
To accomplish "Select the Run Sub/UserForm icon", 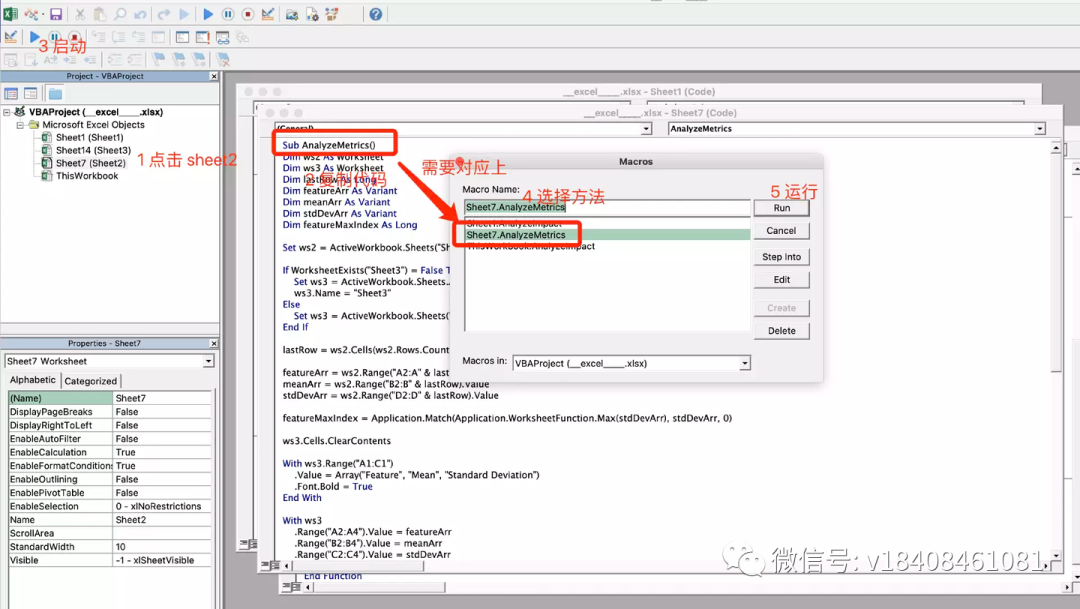I will (x=208, y=13).
